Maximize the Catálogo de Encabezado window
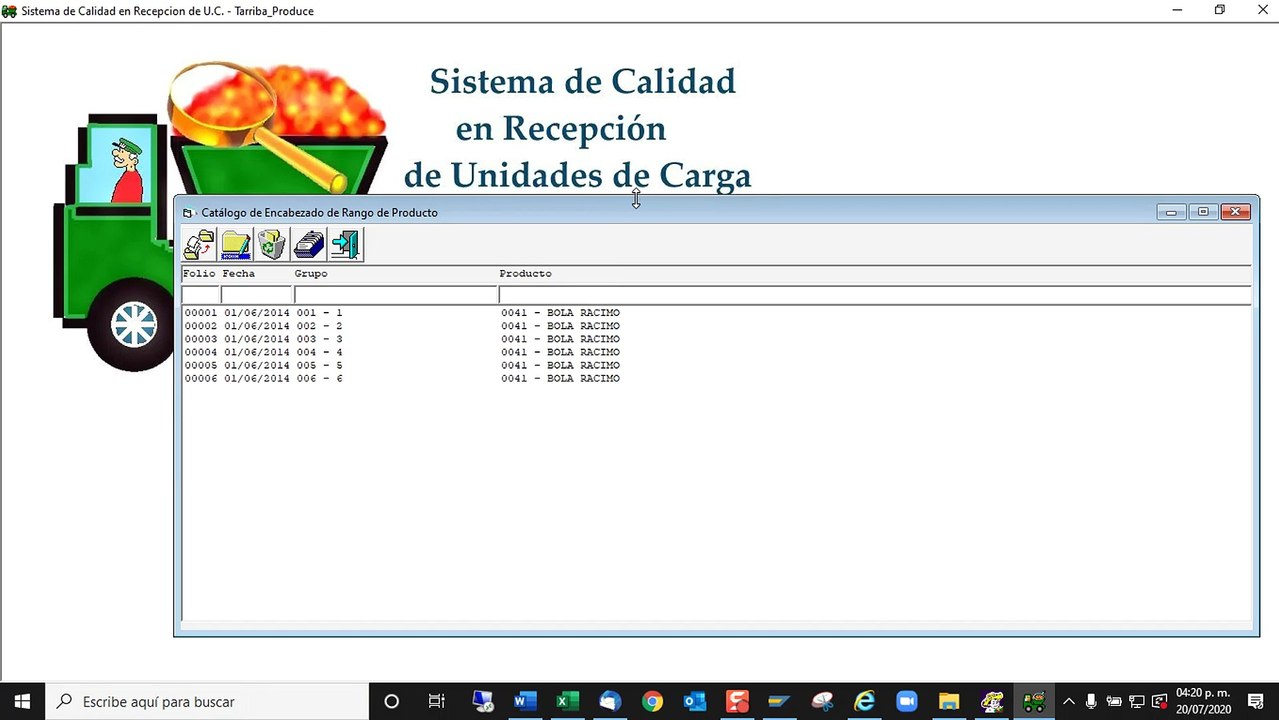This screenshot has width=1279, height=720. 1203,212
